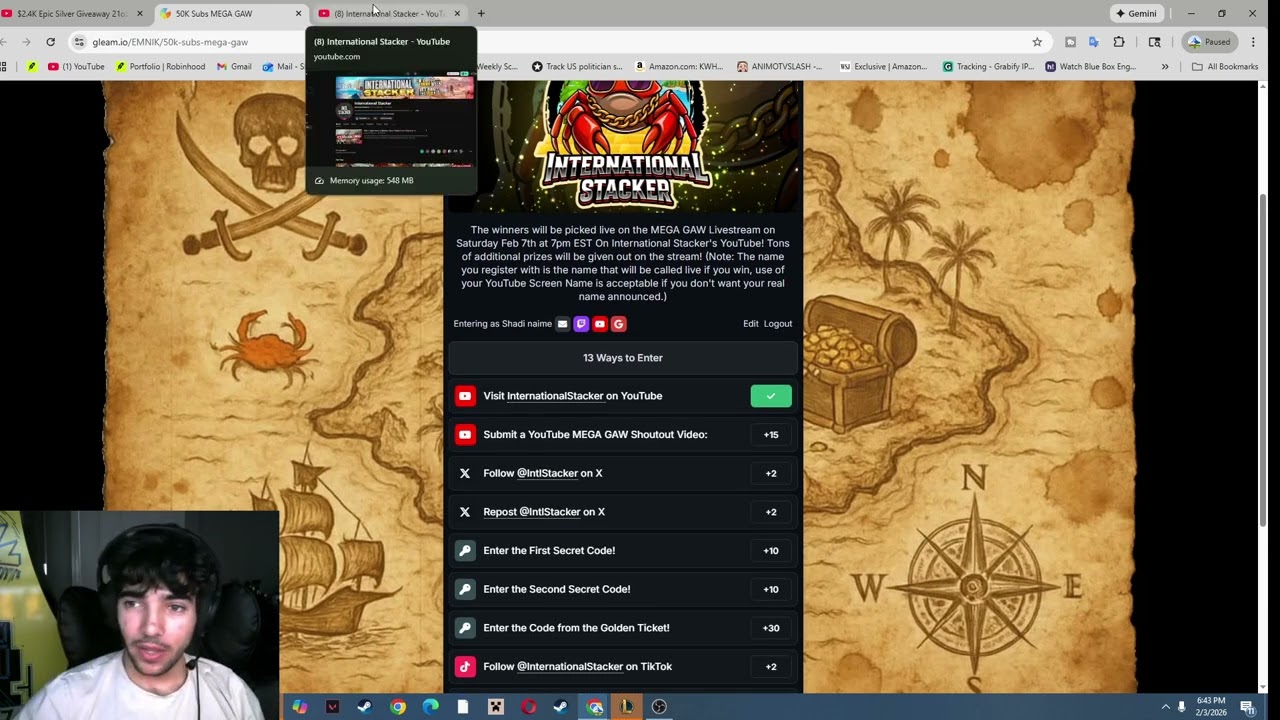The width and height of the screenshot is (1280, 720).
Task: Open the @IntlStacker link in Follow on X row
Action: (547, 473)
